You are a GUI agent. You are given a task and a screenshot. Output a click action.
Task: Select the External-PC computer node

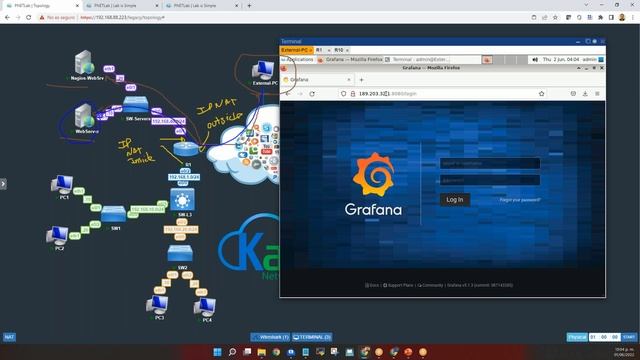tap(263, 70)
